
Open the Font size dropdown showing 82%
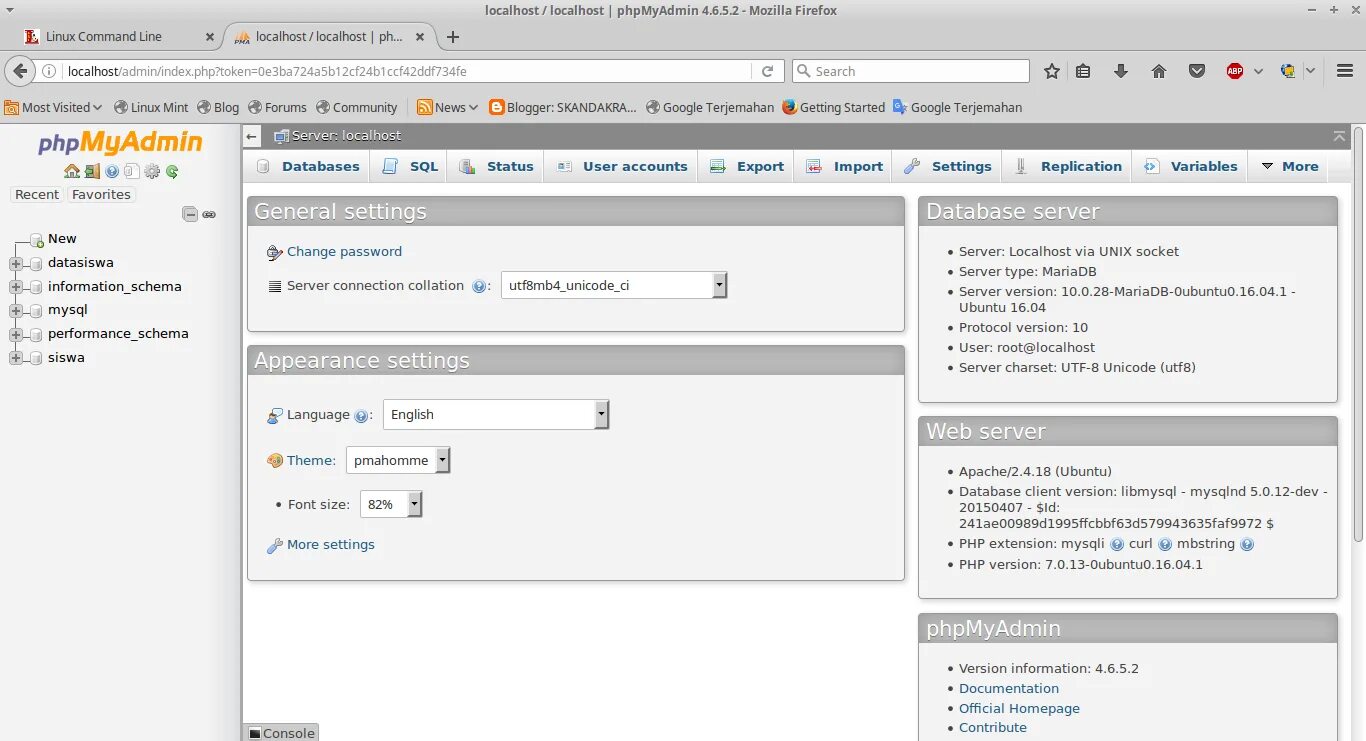[391, 504]
